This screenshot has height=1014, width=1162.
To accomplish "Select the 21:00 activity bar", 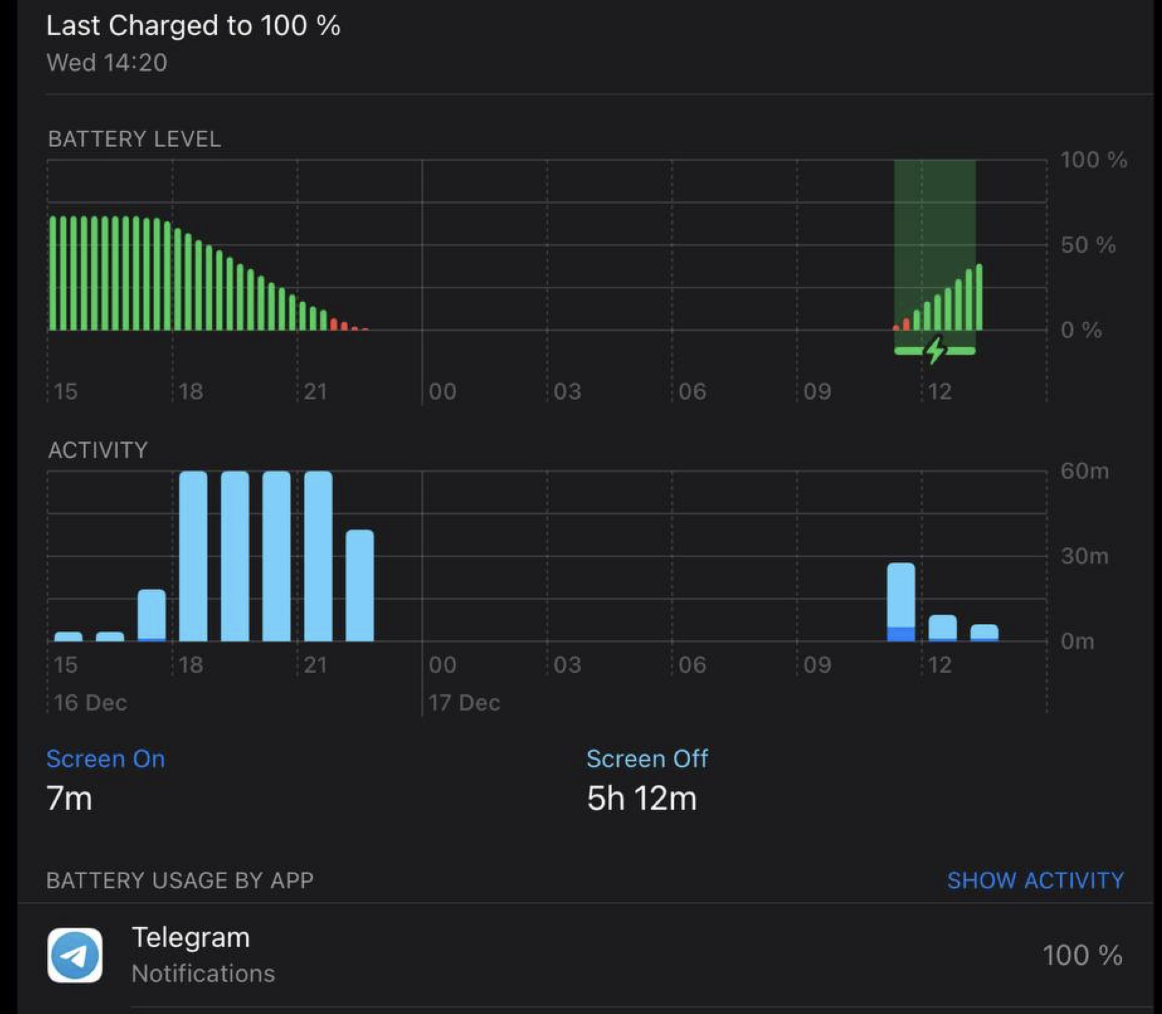I will click(318, 556).
